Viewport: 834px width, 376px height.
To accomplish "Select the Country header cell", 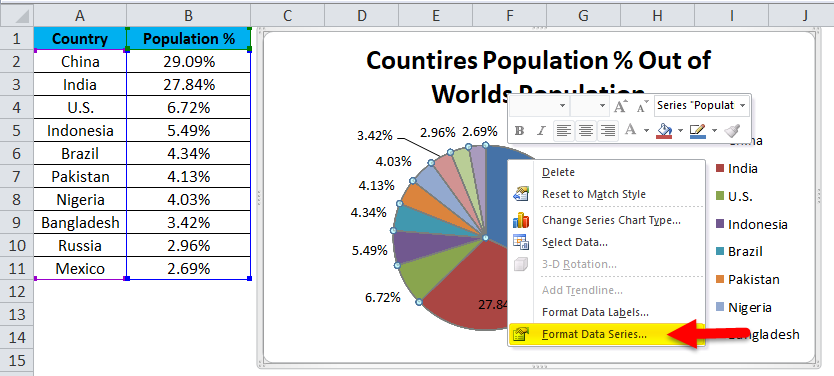I will pyautogui.click(x=80, y=39).
